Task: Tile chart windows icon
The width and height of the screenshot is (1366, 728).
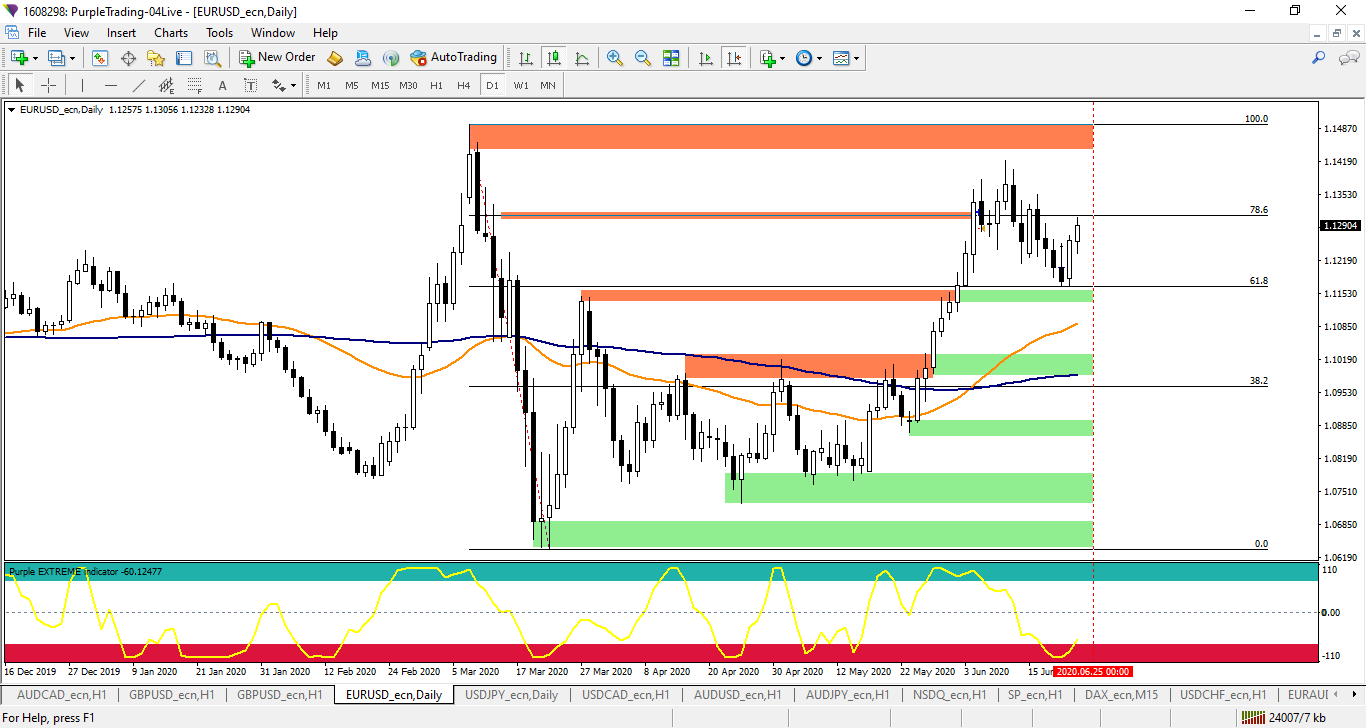Action: point(671,58)
